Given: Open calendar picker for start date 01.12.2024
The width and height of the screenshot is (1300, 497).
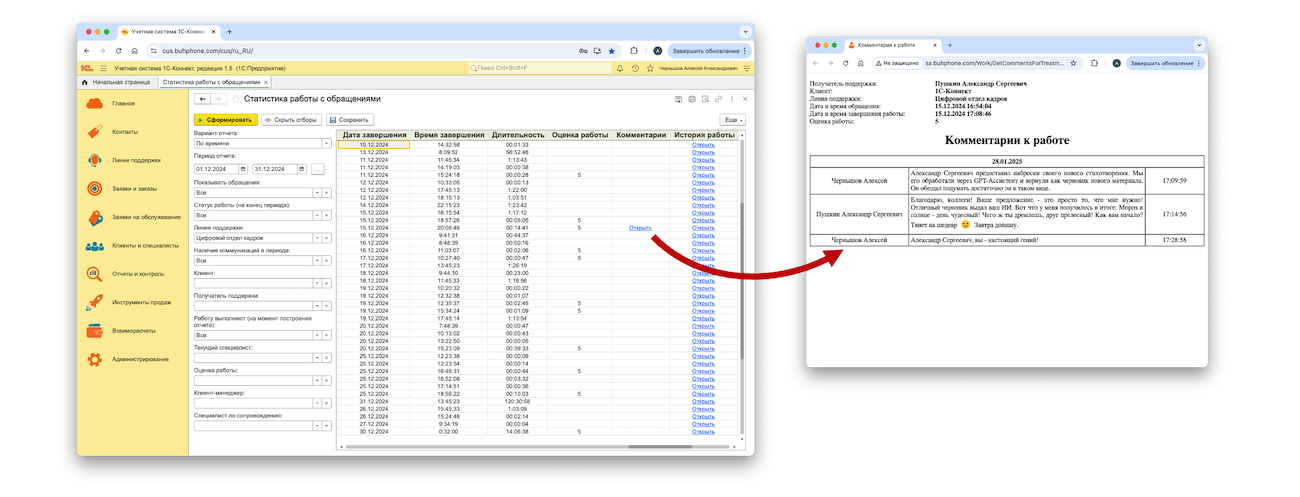Looking at the screenshot, I should click(x=243, y=168).
